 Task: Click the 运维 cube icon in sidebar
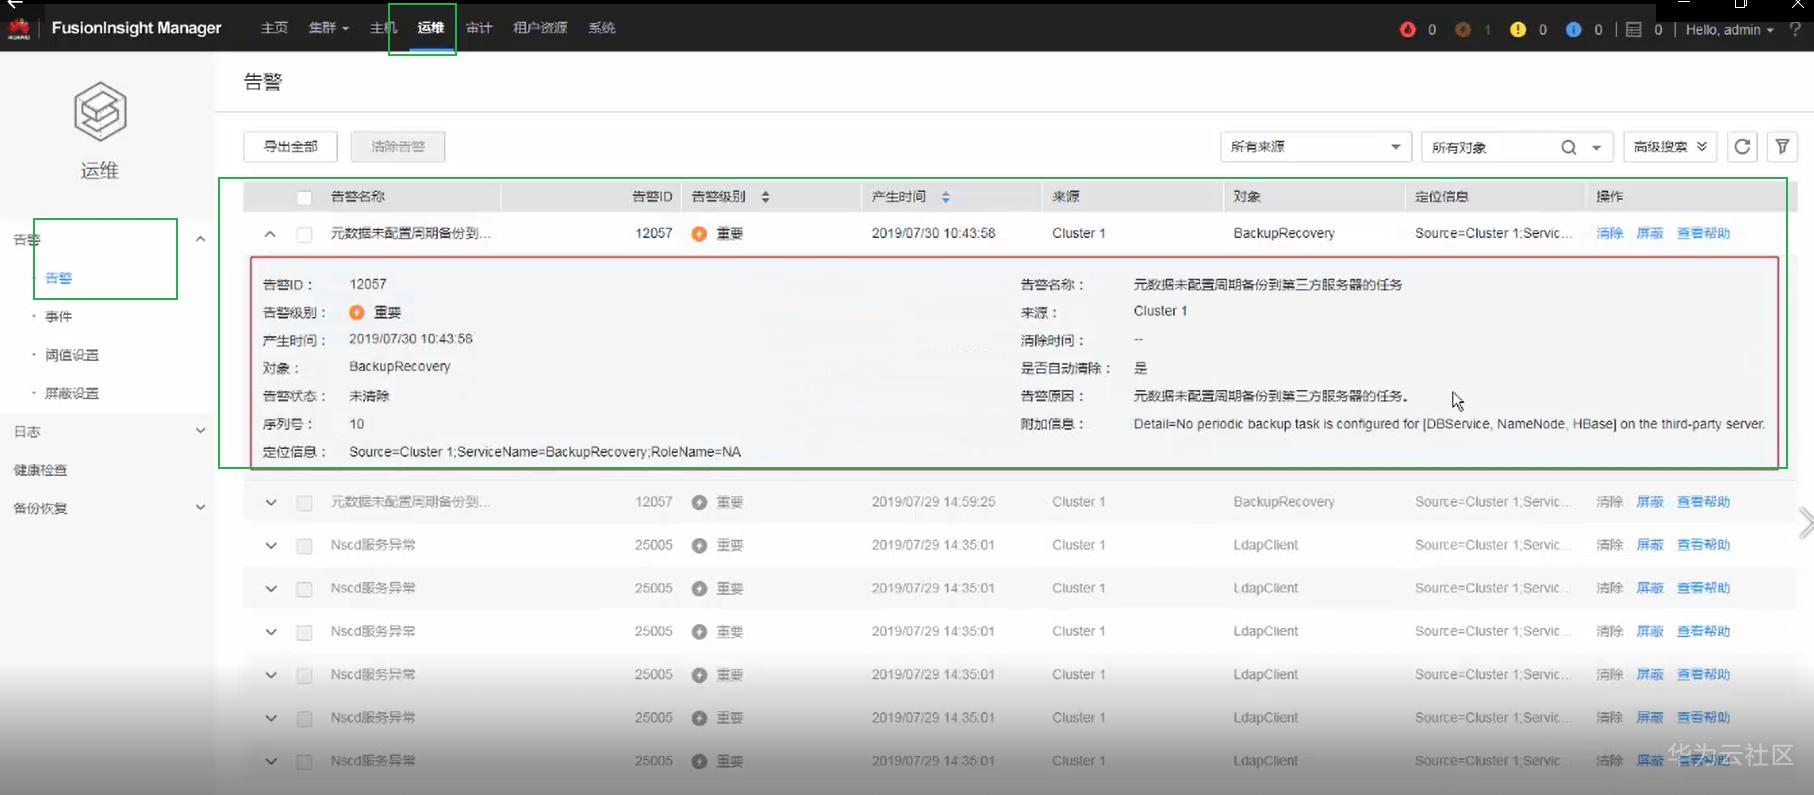tap(100, 111)
